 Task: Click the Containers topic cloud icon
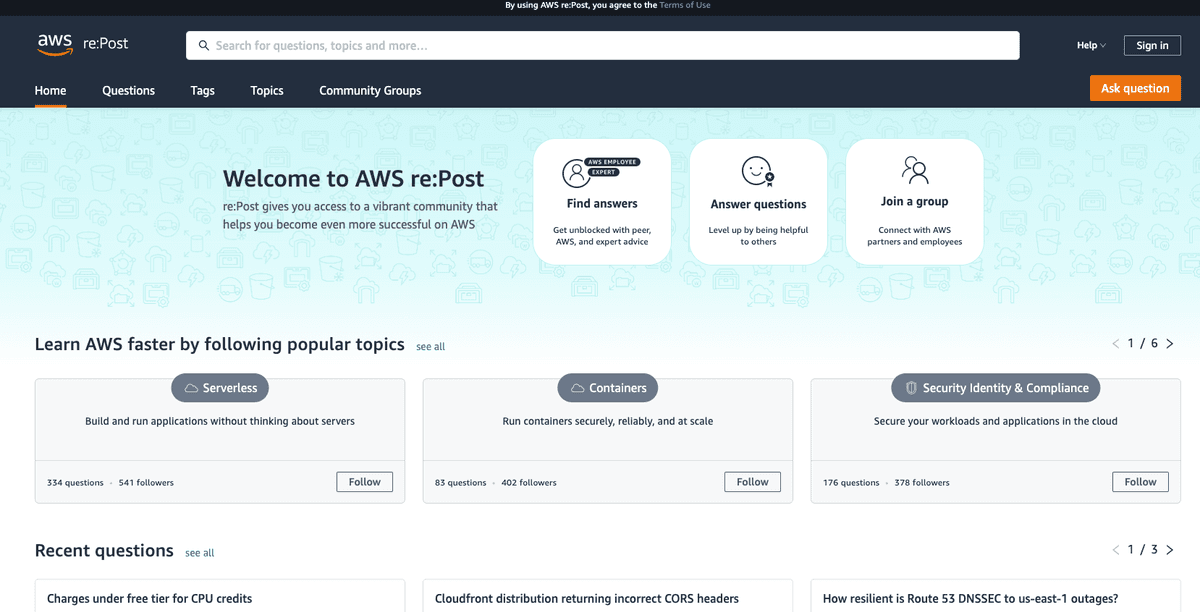[x=573, y=388]
